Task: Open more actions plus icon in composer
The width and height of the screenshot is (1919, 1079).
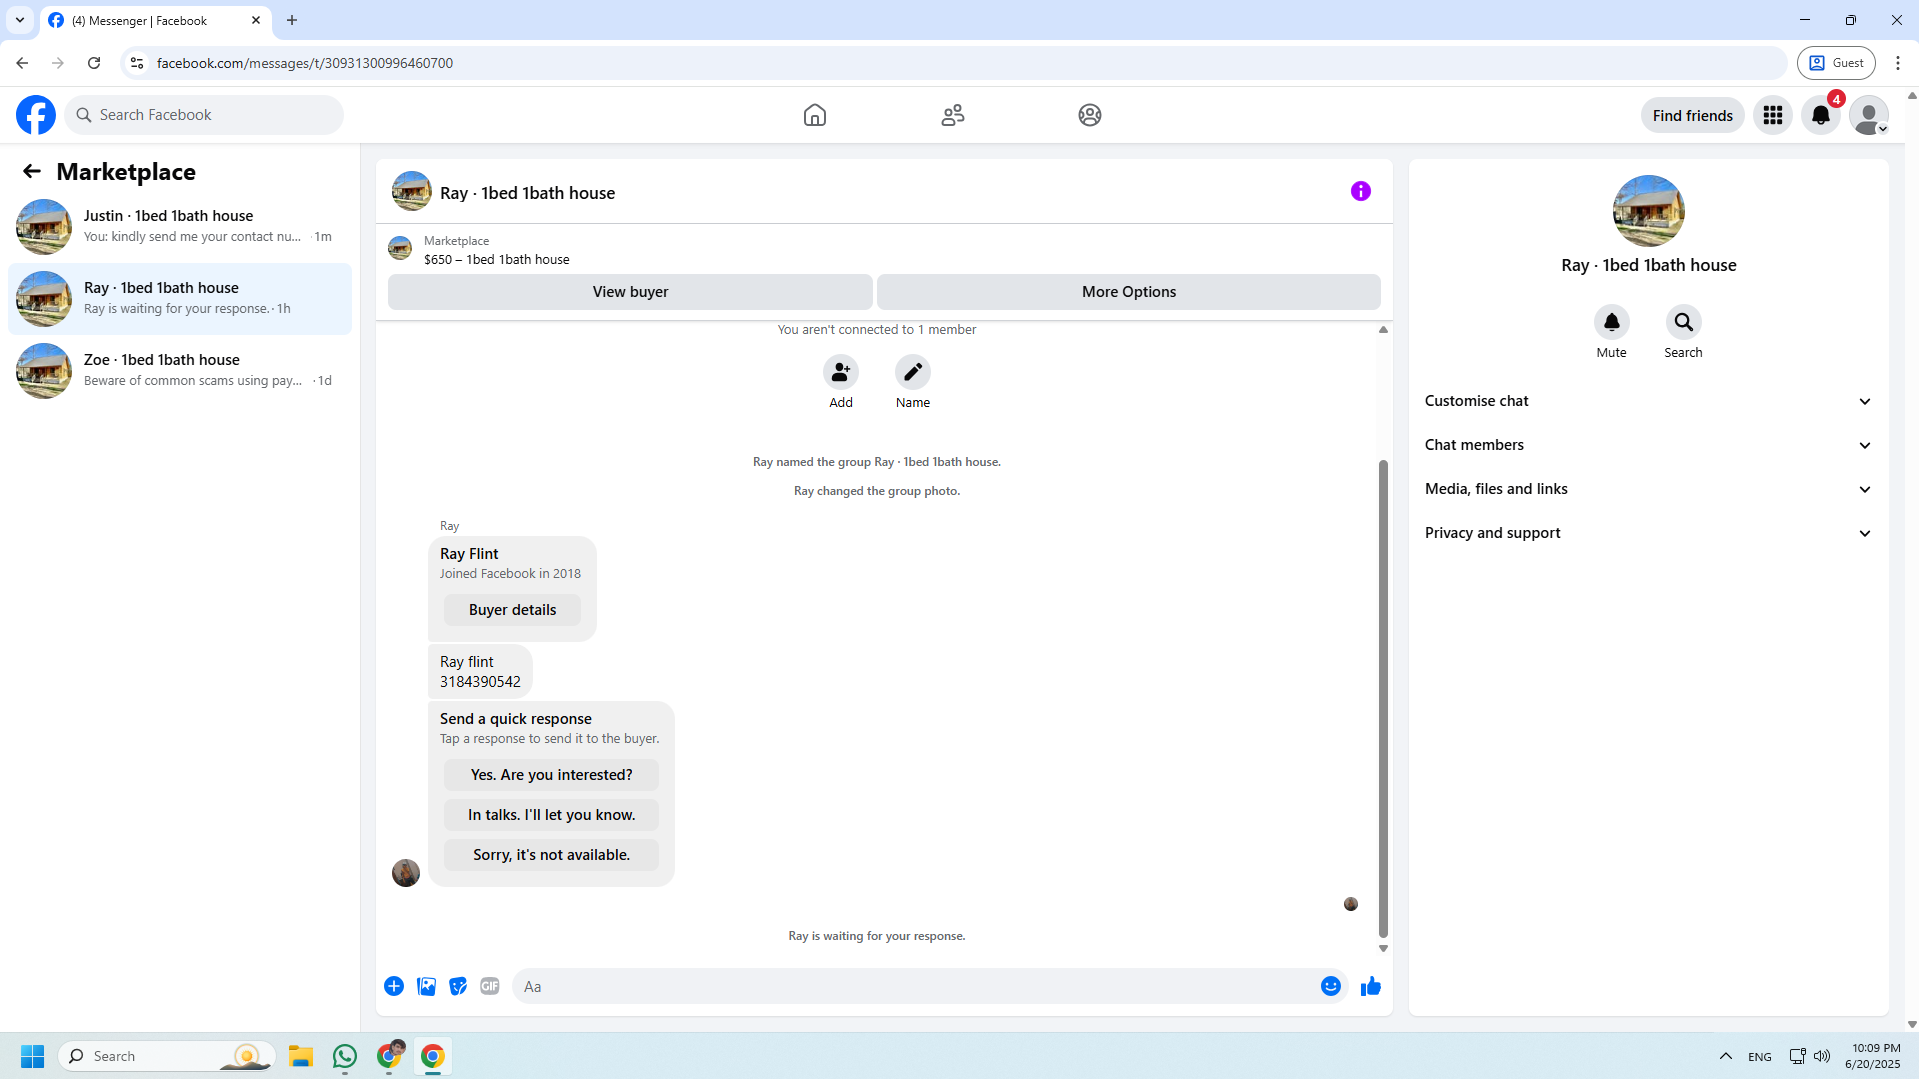Action: [394, 986]
